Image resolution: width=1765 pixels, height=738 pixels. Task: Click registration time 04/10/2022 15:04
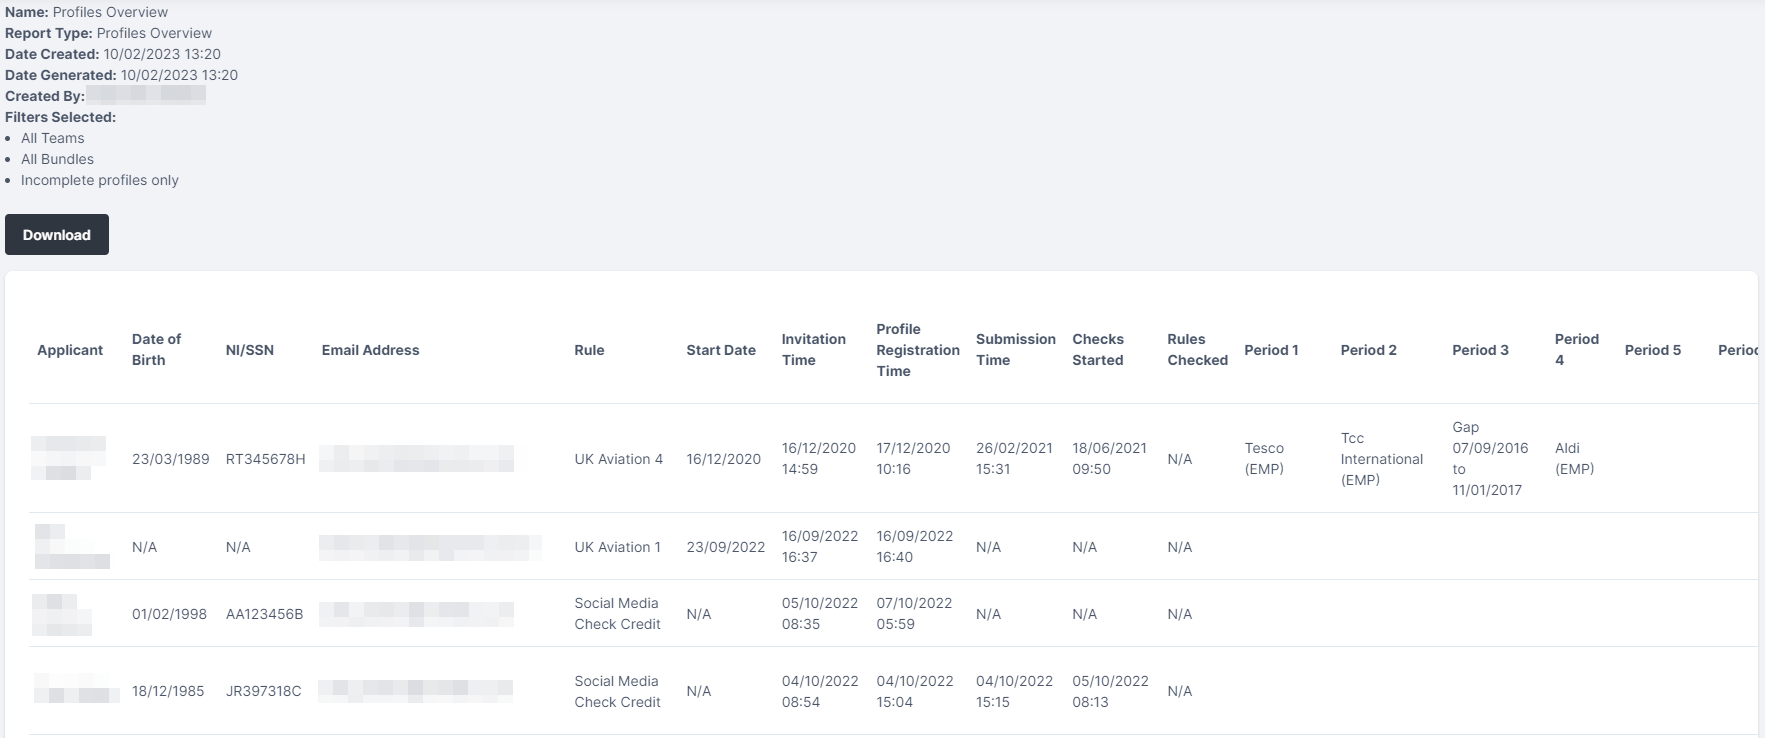click(915, 691)
